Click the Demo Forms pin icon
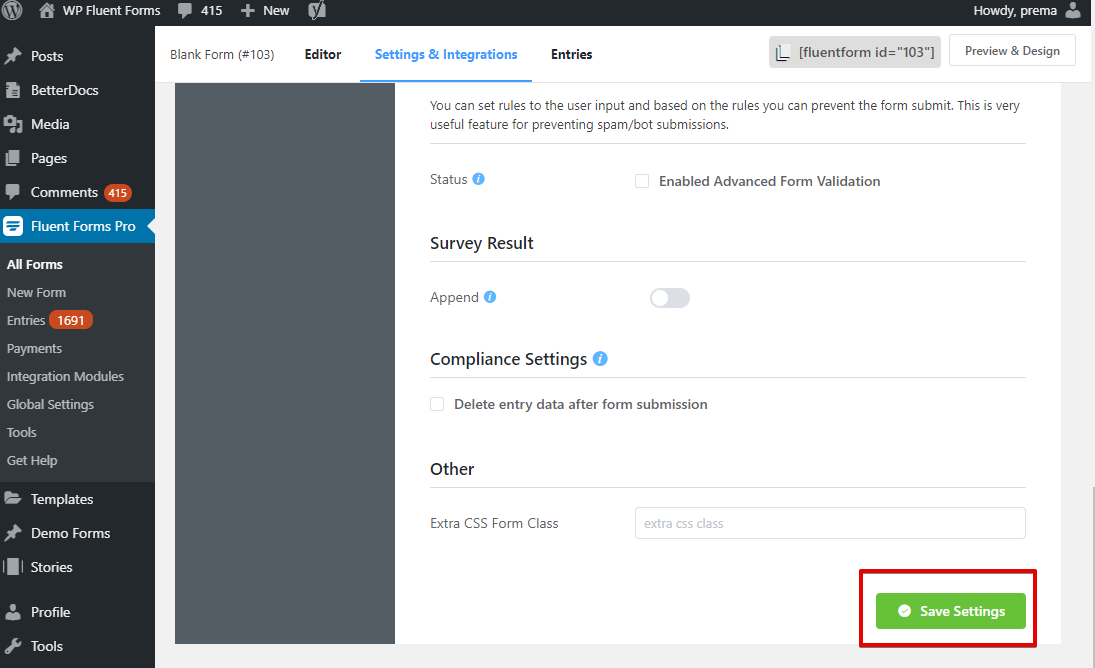 [x=13, y=533]
